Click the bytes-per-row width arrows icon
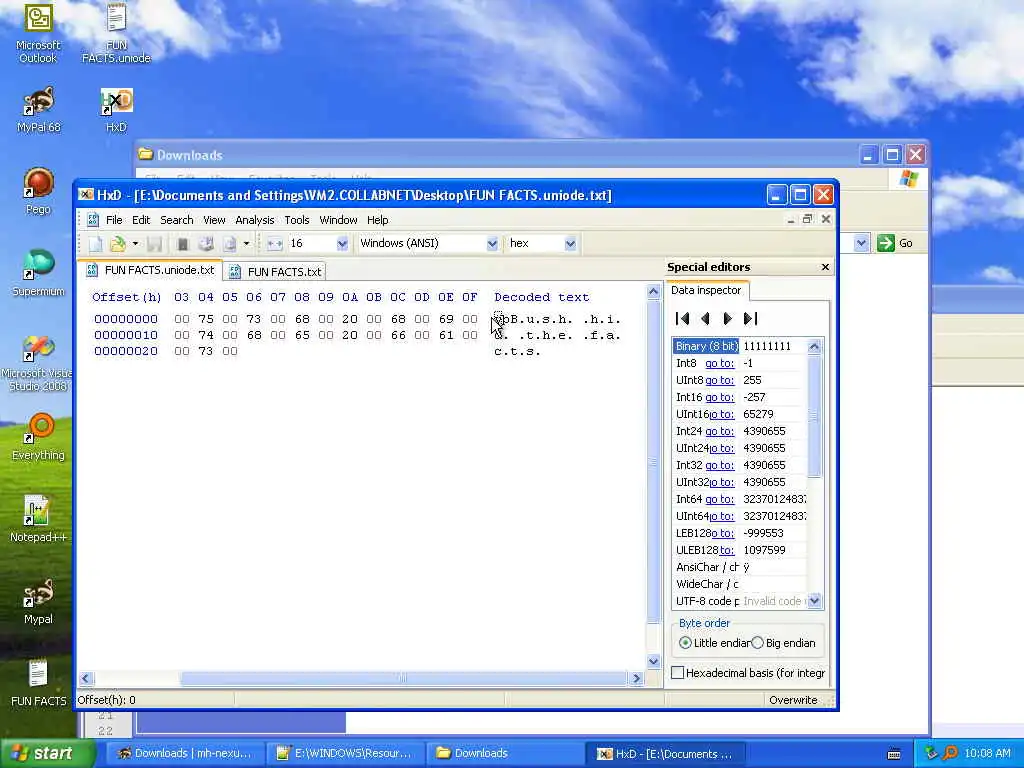 coord(274,244)
